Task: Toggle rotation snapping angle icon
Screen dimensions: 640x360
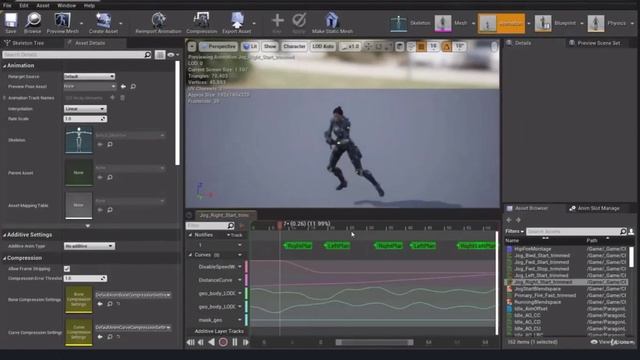Action: [x=447, y=47]
